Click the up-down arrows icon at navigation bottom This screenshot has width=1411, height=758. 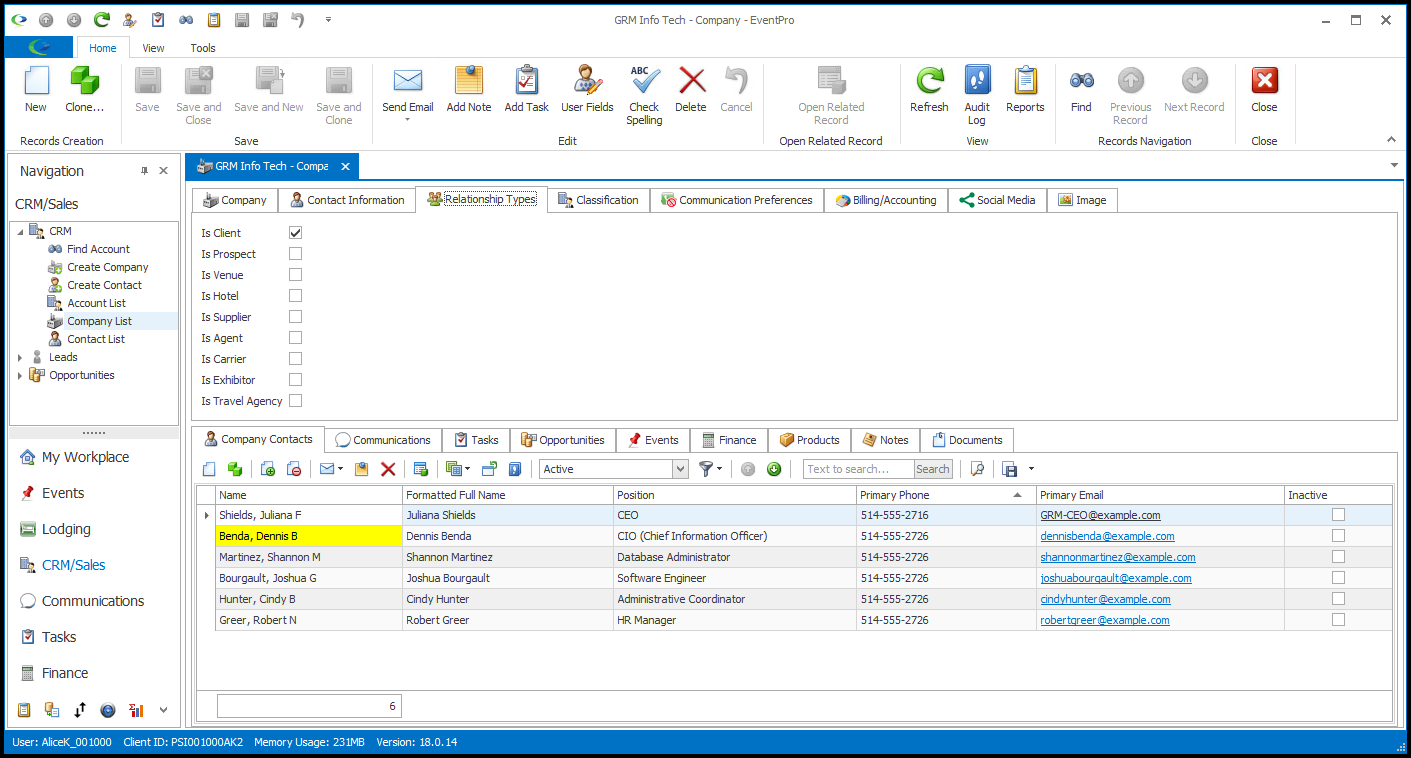pos(80,710)
